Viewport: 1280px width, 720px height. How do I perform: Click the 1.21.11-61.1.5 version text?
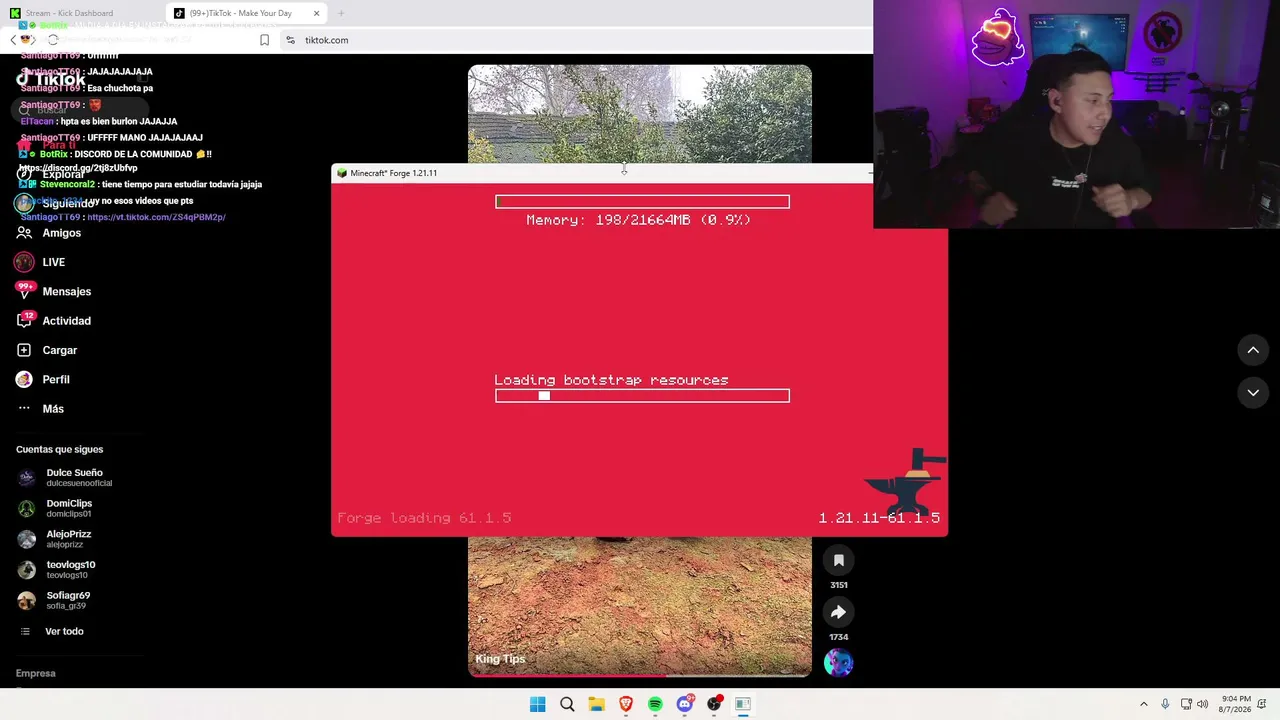coord(880,518)
